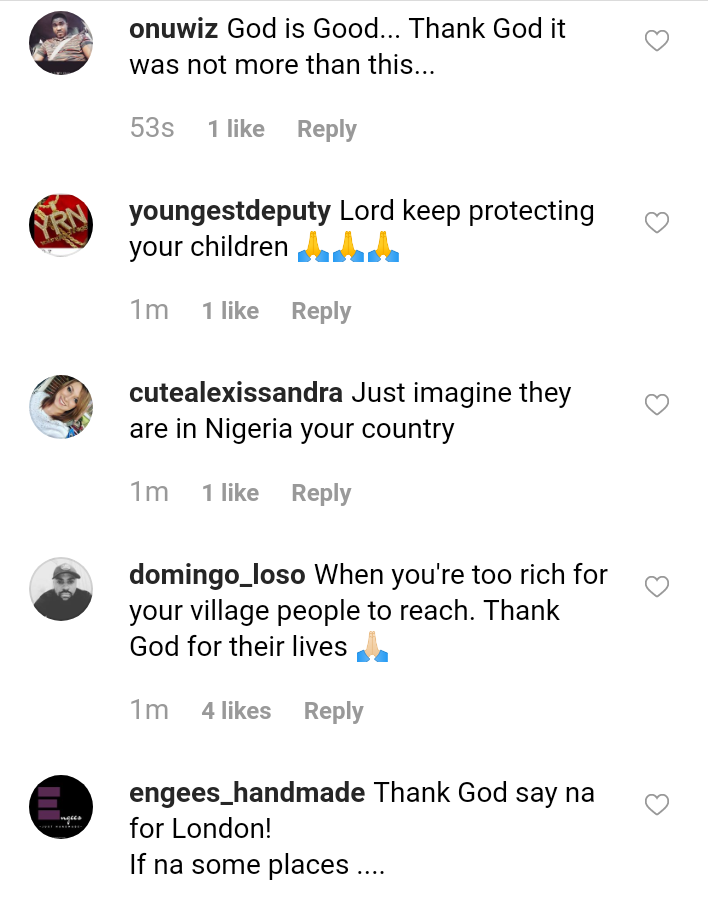Open the onuwiz username link
This screenshot has width=708, height=915.
pyautogui.click(x=174, y=29)
